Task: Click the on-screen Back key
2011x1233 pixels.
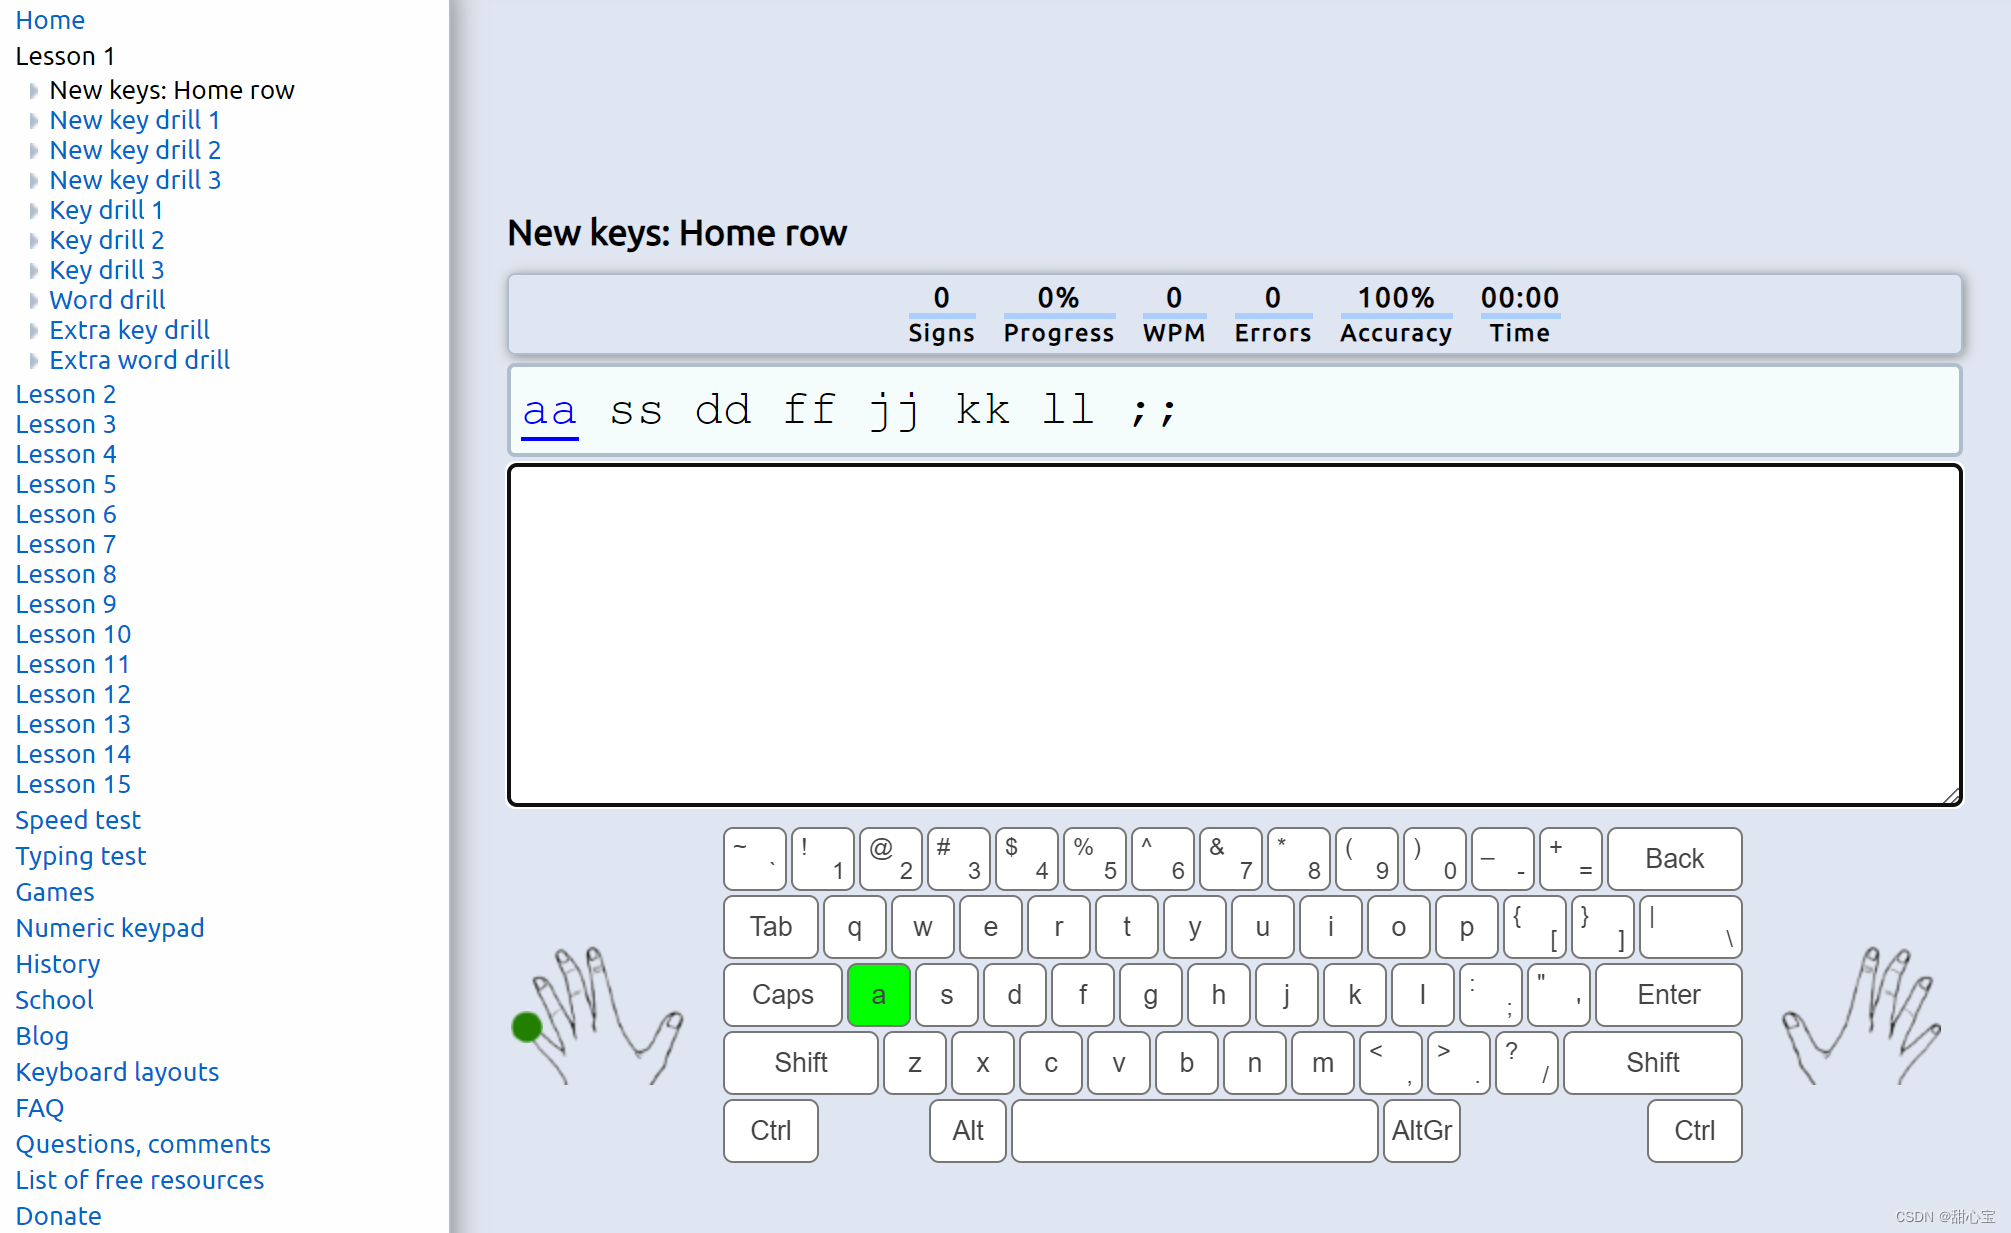Action: [x=1673, y=859]
